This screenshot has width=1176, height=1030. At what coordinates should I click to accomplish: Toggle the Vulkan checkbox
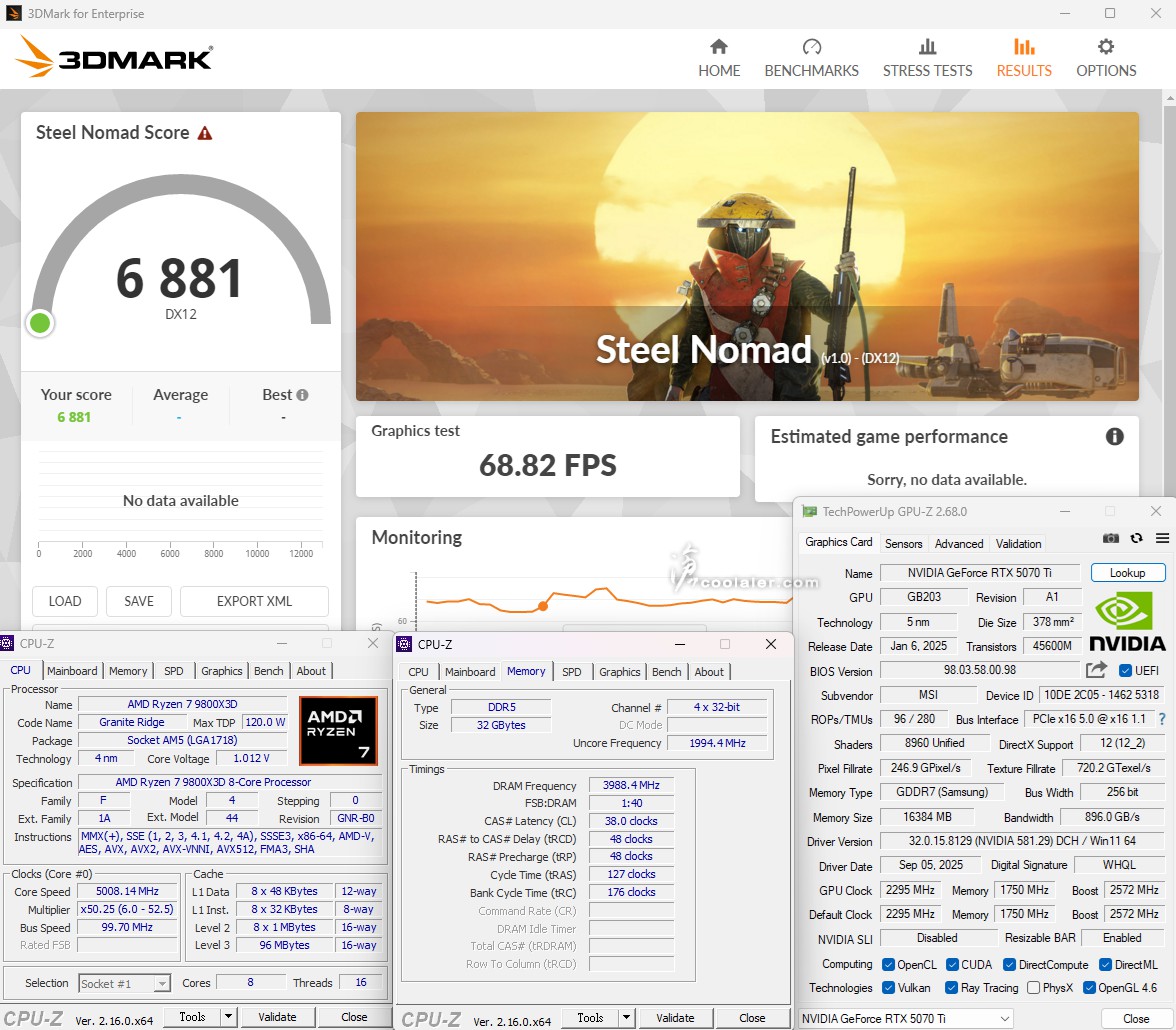click(x=889, y=988)
